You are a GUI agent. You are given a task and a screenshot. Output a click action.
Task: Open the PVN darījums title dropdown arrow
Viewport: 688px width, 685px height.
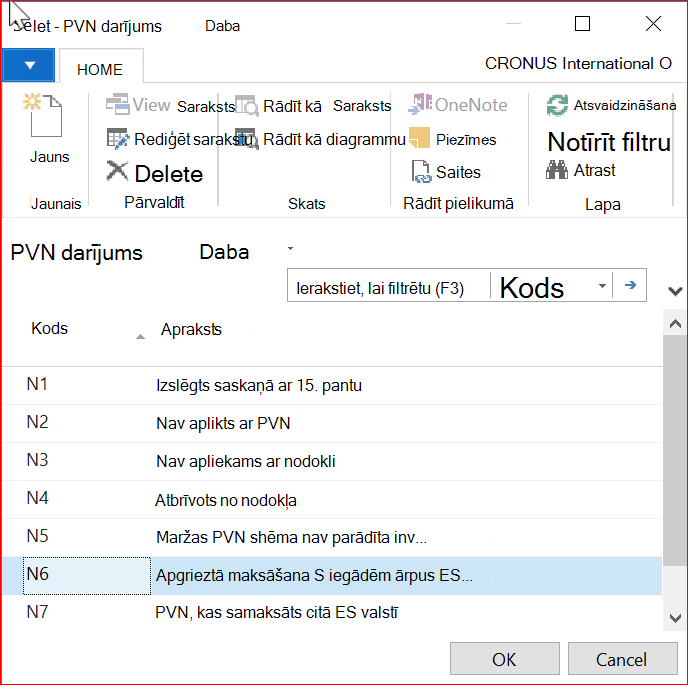(290, 249)
